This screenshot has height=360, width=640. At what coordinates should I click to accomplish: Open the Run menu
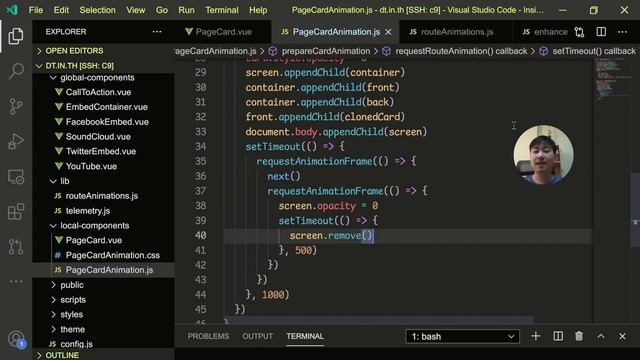(187, 10)
